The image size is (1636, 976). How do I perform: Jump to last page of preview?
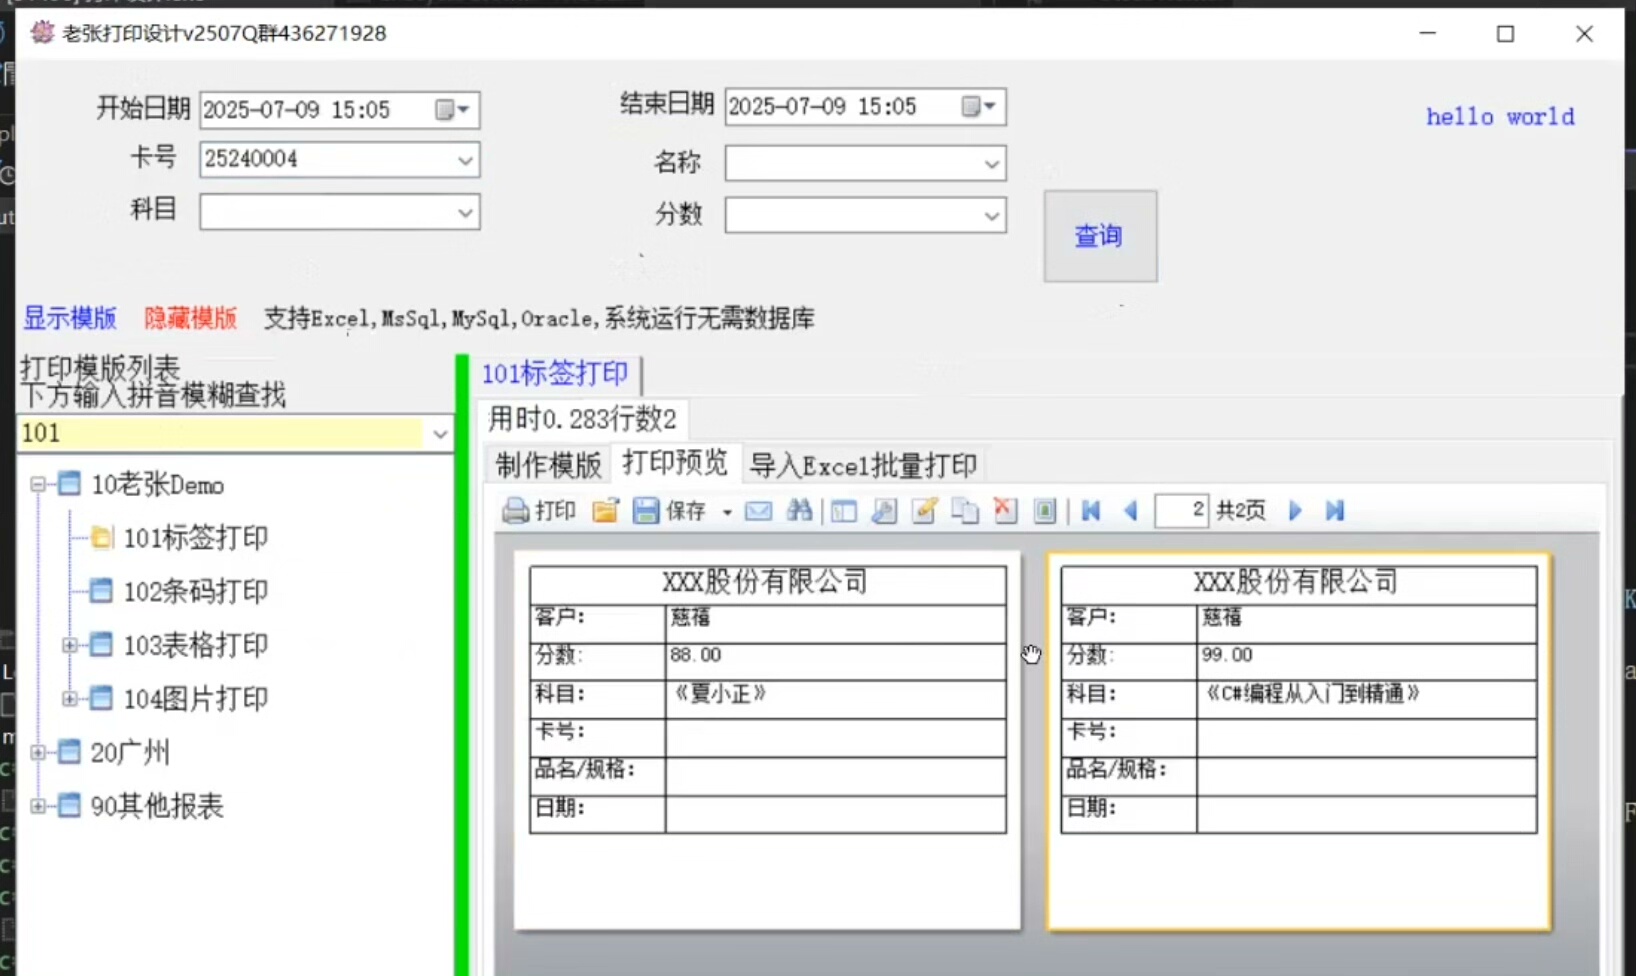[1334, 511]
